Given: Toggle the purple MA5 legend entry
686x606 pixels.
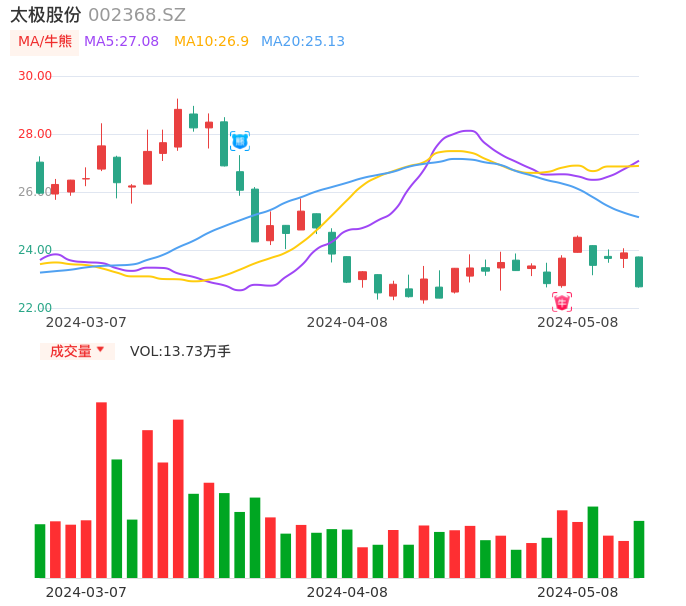Looking at the screenshot, I should coord(121,42).
